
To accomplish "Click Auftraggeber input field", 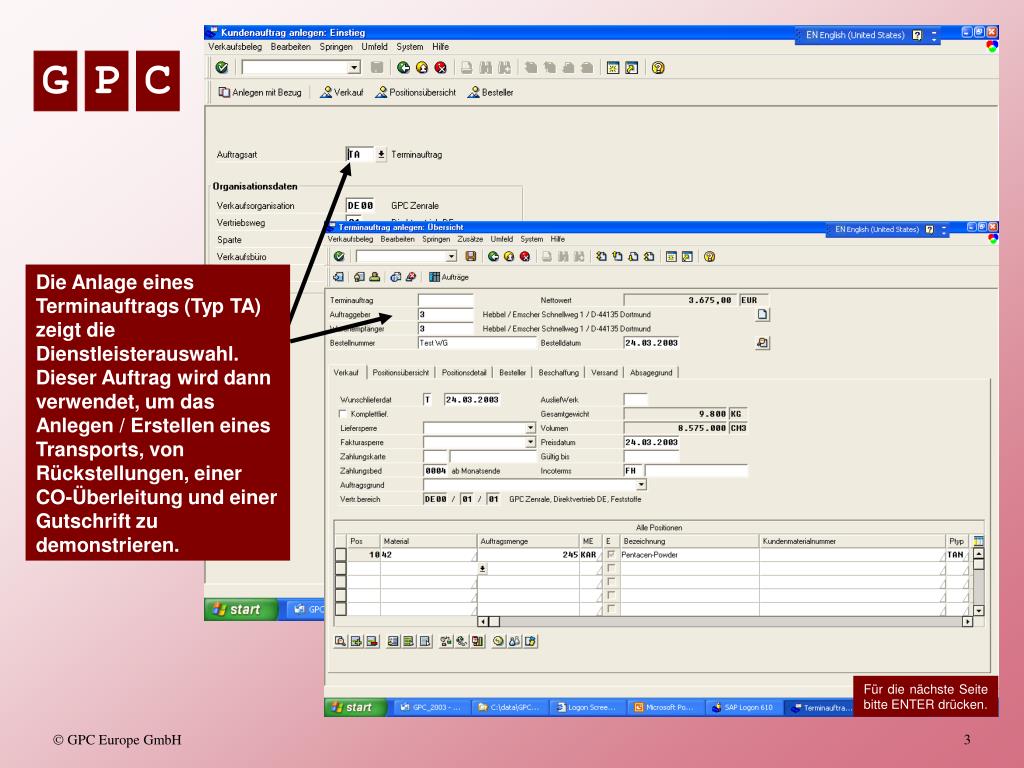I will tap(445, 314).
